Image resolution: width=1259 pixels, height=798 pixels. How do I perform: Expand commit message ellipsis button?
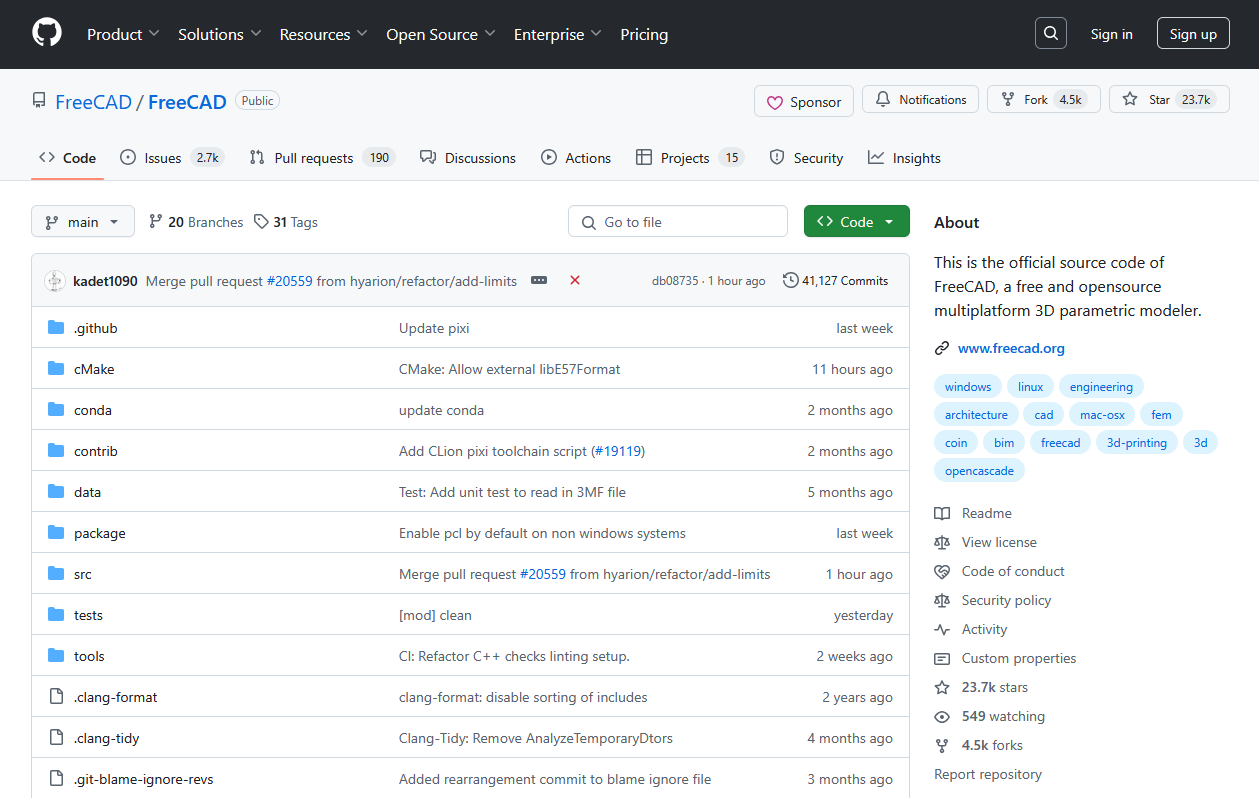(x=539, y=281)
